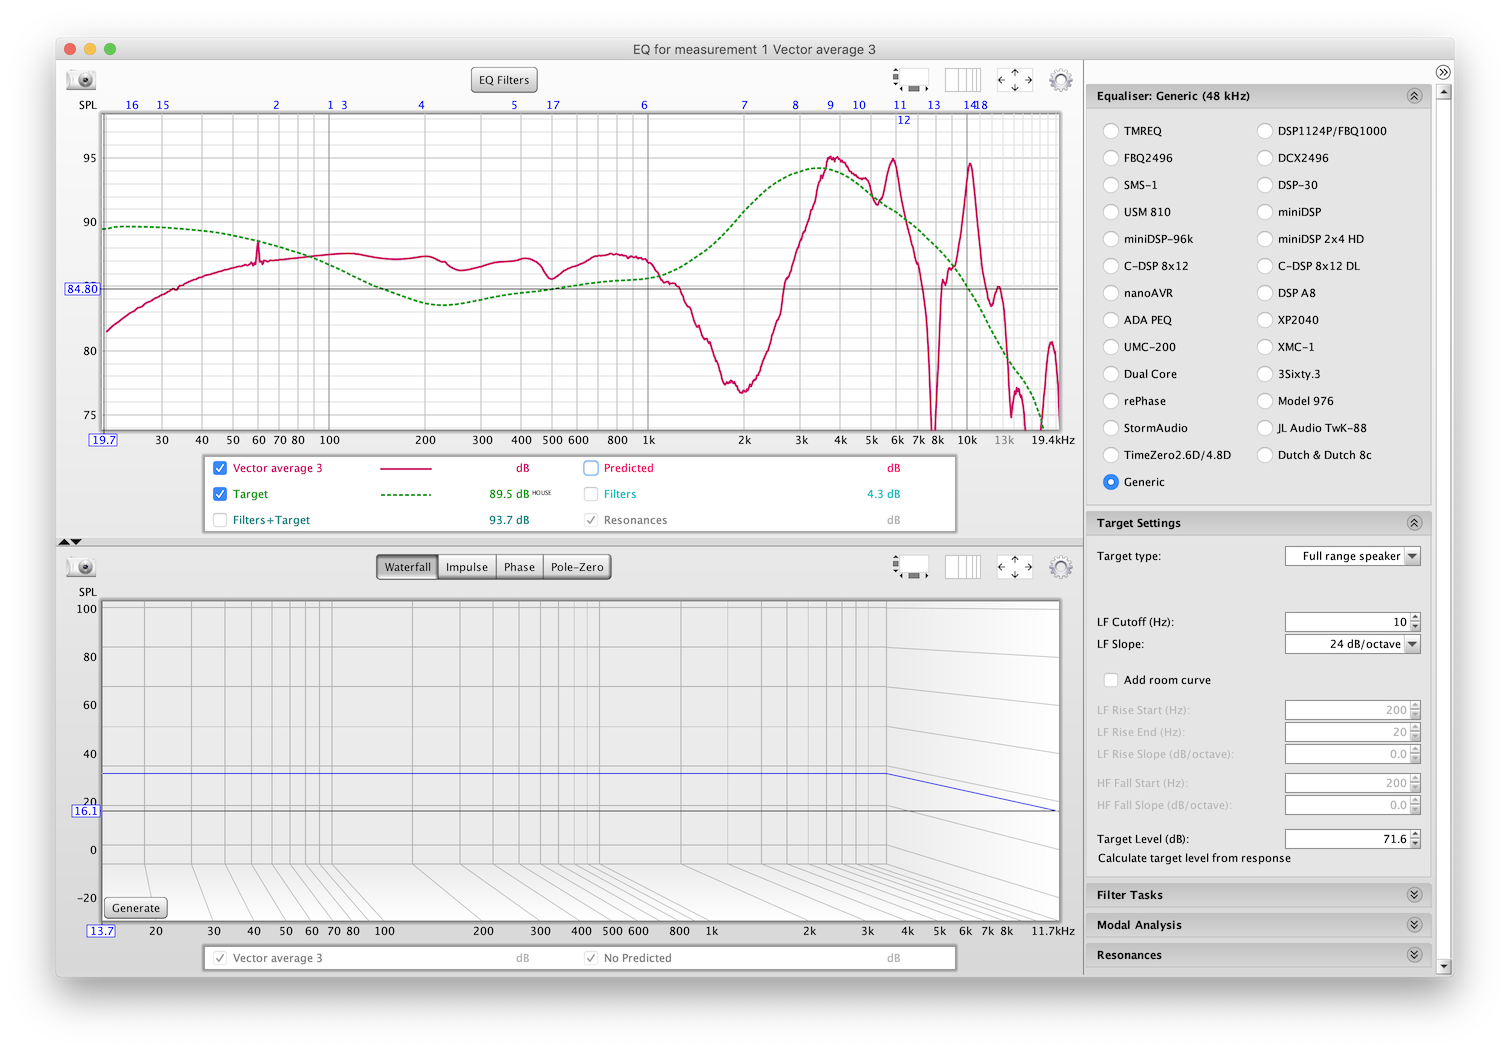Expand the Filter Tasks section
The width and height of the screenshot is (1510, 1051).
(x=1414, y=895)
